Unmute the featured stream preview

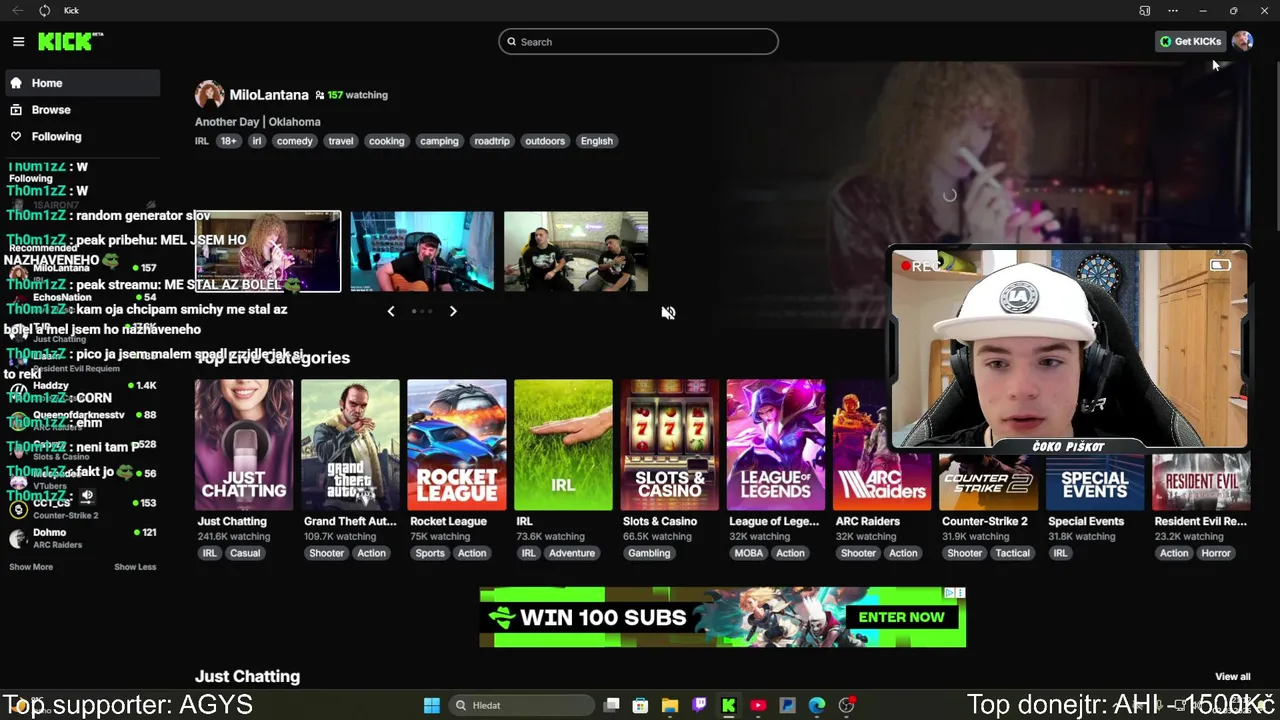(x=668, y=313)
